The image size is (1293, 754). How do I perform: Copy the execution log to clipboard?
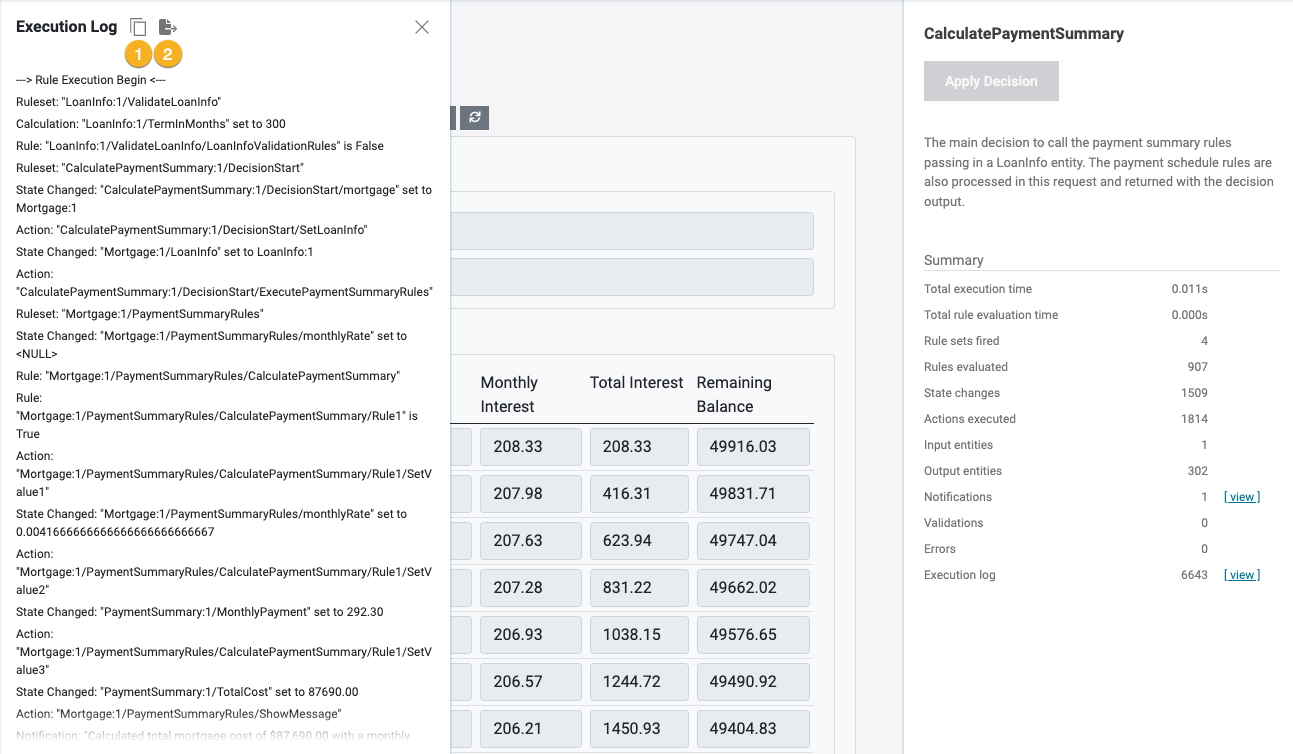[x=139, y=27]
